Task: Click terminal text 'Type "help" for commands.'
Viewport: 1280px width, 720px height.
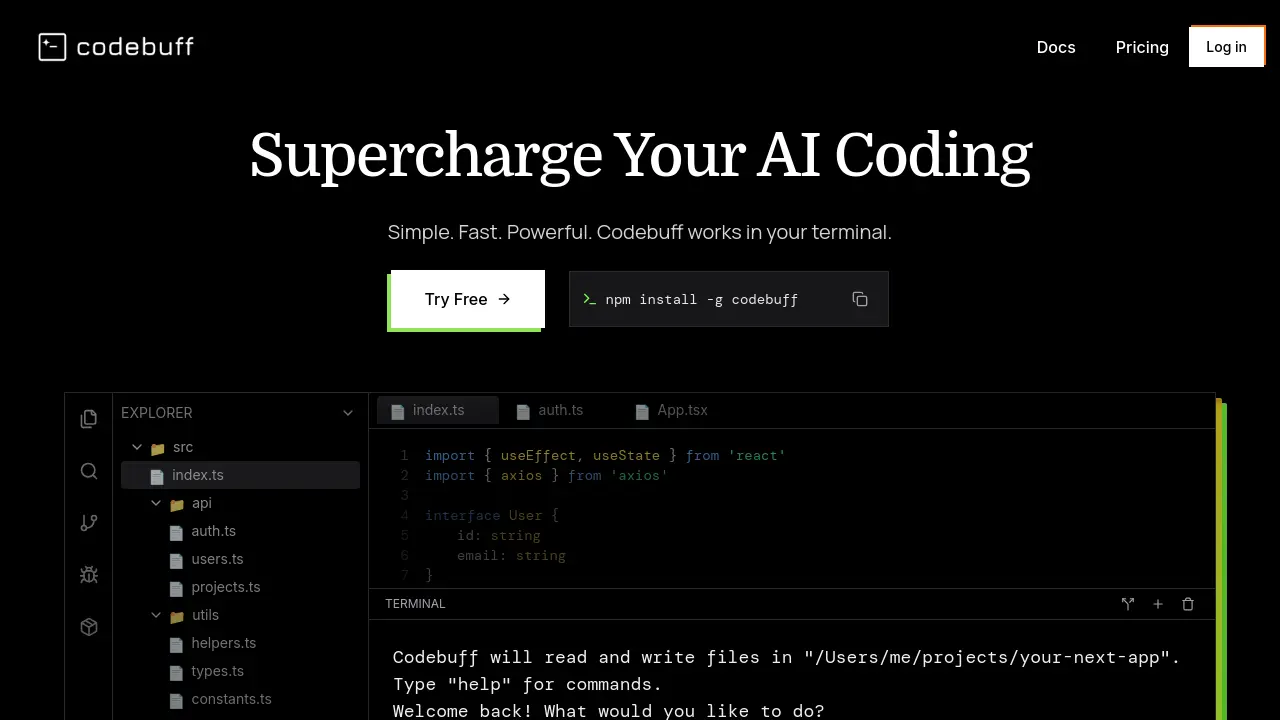Action: point(528,684)
